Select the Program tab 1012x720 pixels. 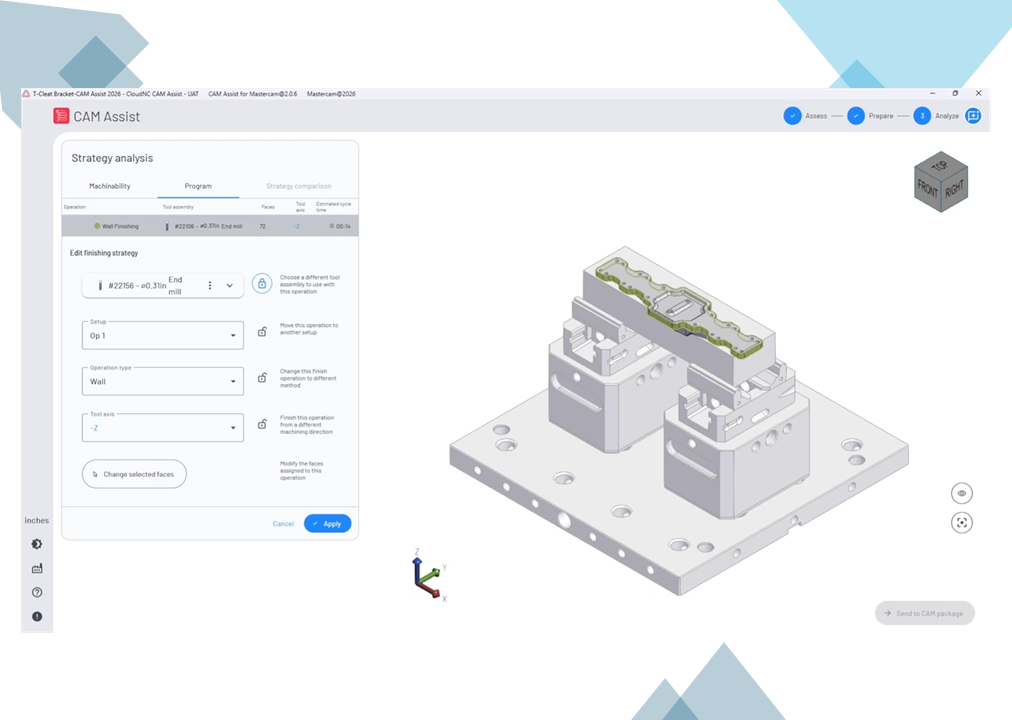coord(198,186)
